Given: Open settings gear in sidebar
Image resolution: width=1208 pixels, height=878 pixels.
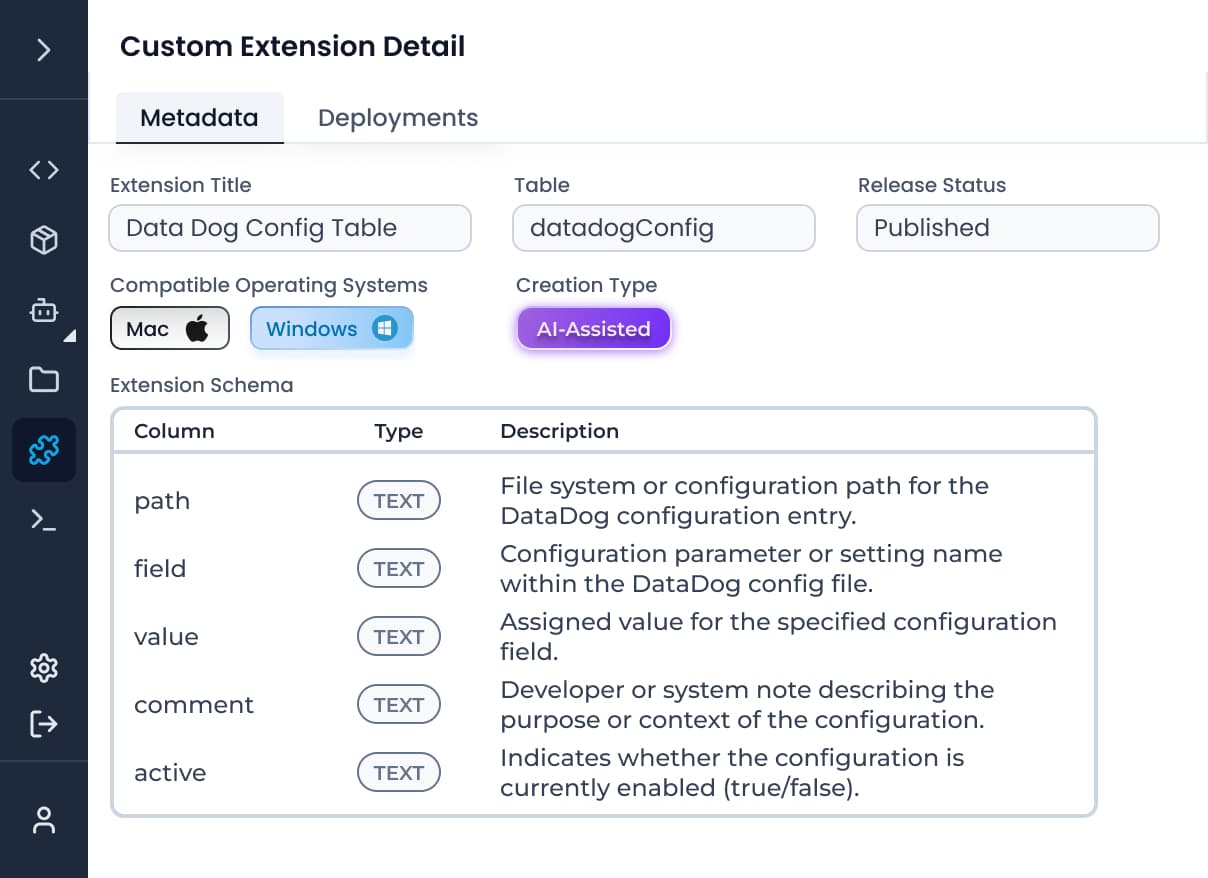Looking at the screenshot, I should pyautogui.click(x=44, y=668).
